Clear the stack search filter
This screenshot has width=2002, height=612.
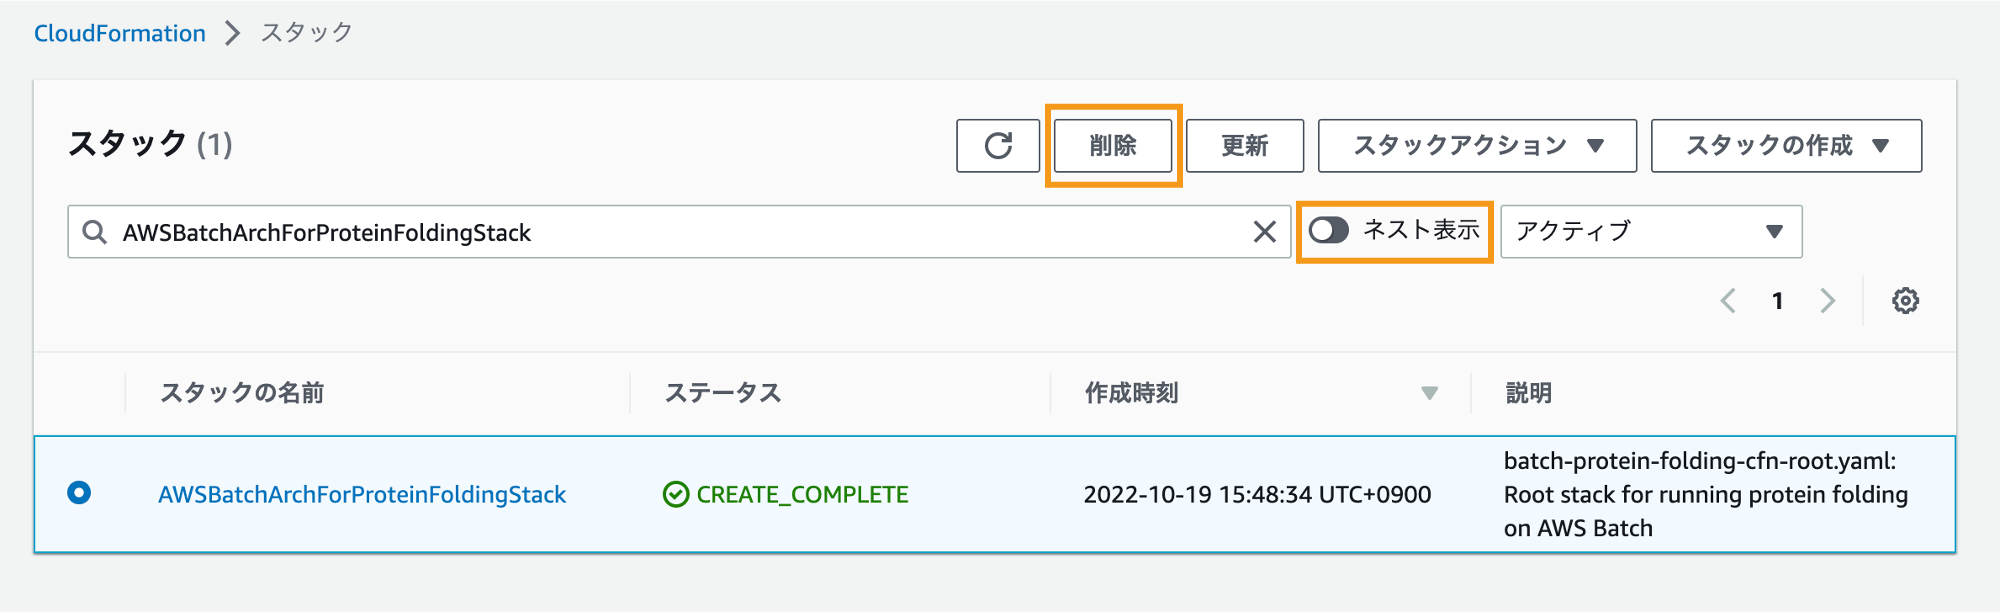click(1264, 232)
